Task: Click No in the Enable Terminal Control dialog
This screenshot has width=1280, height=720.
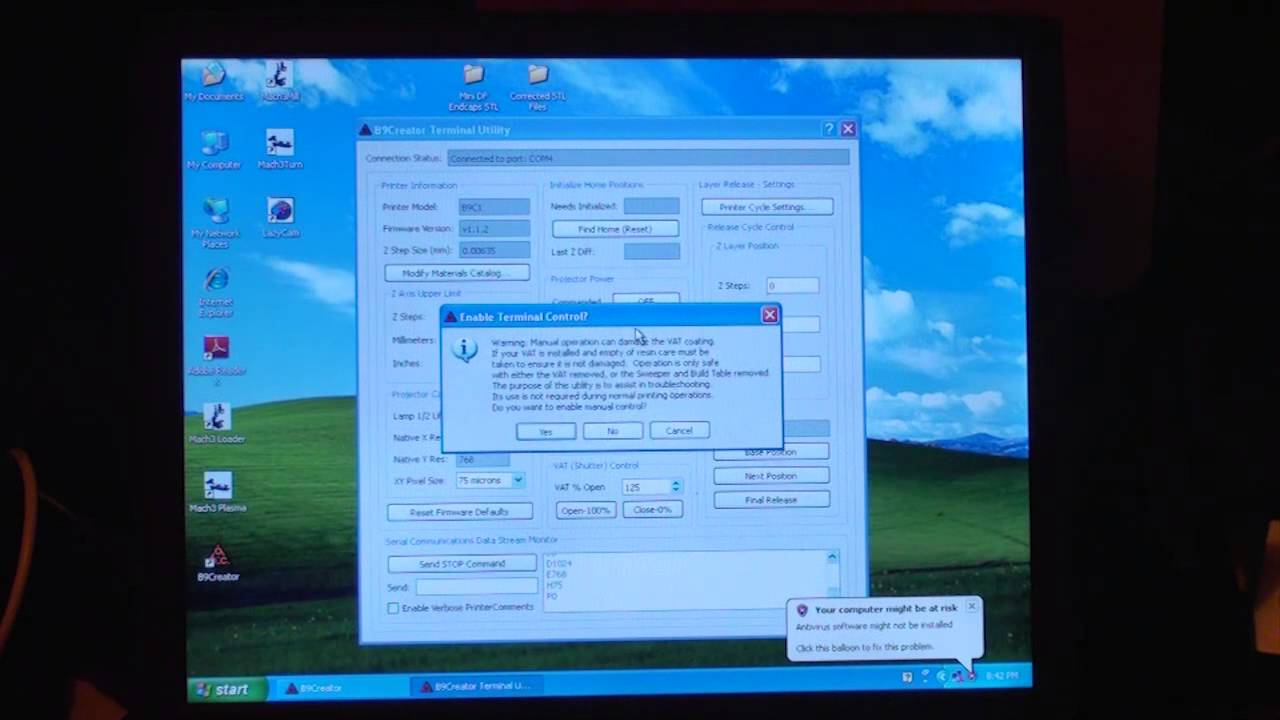Action: [612, 431]
